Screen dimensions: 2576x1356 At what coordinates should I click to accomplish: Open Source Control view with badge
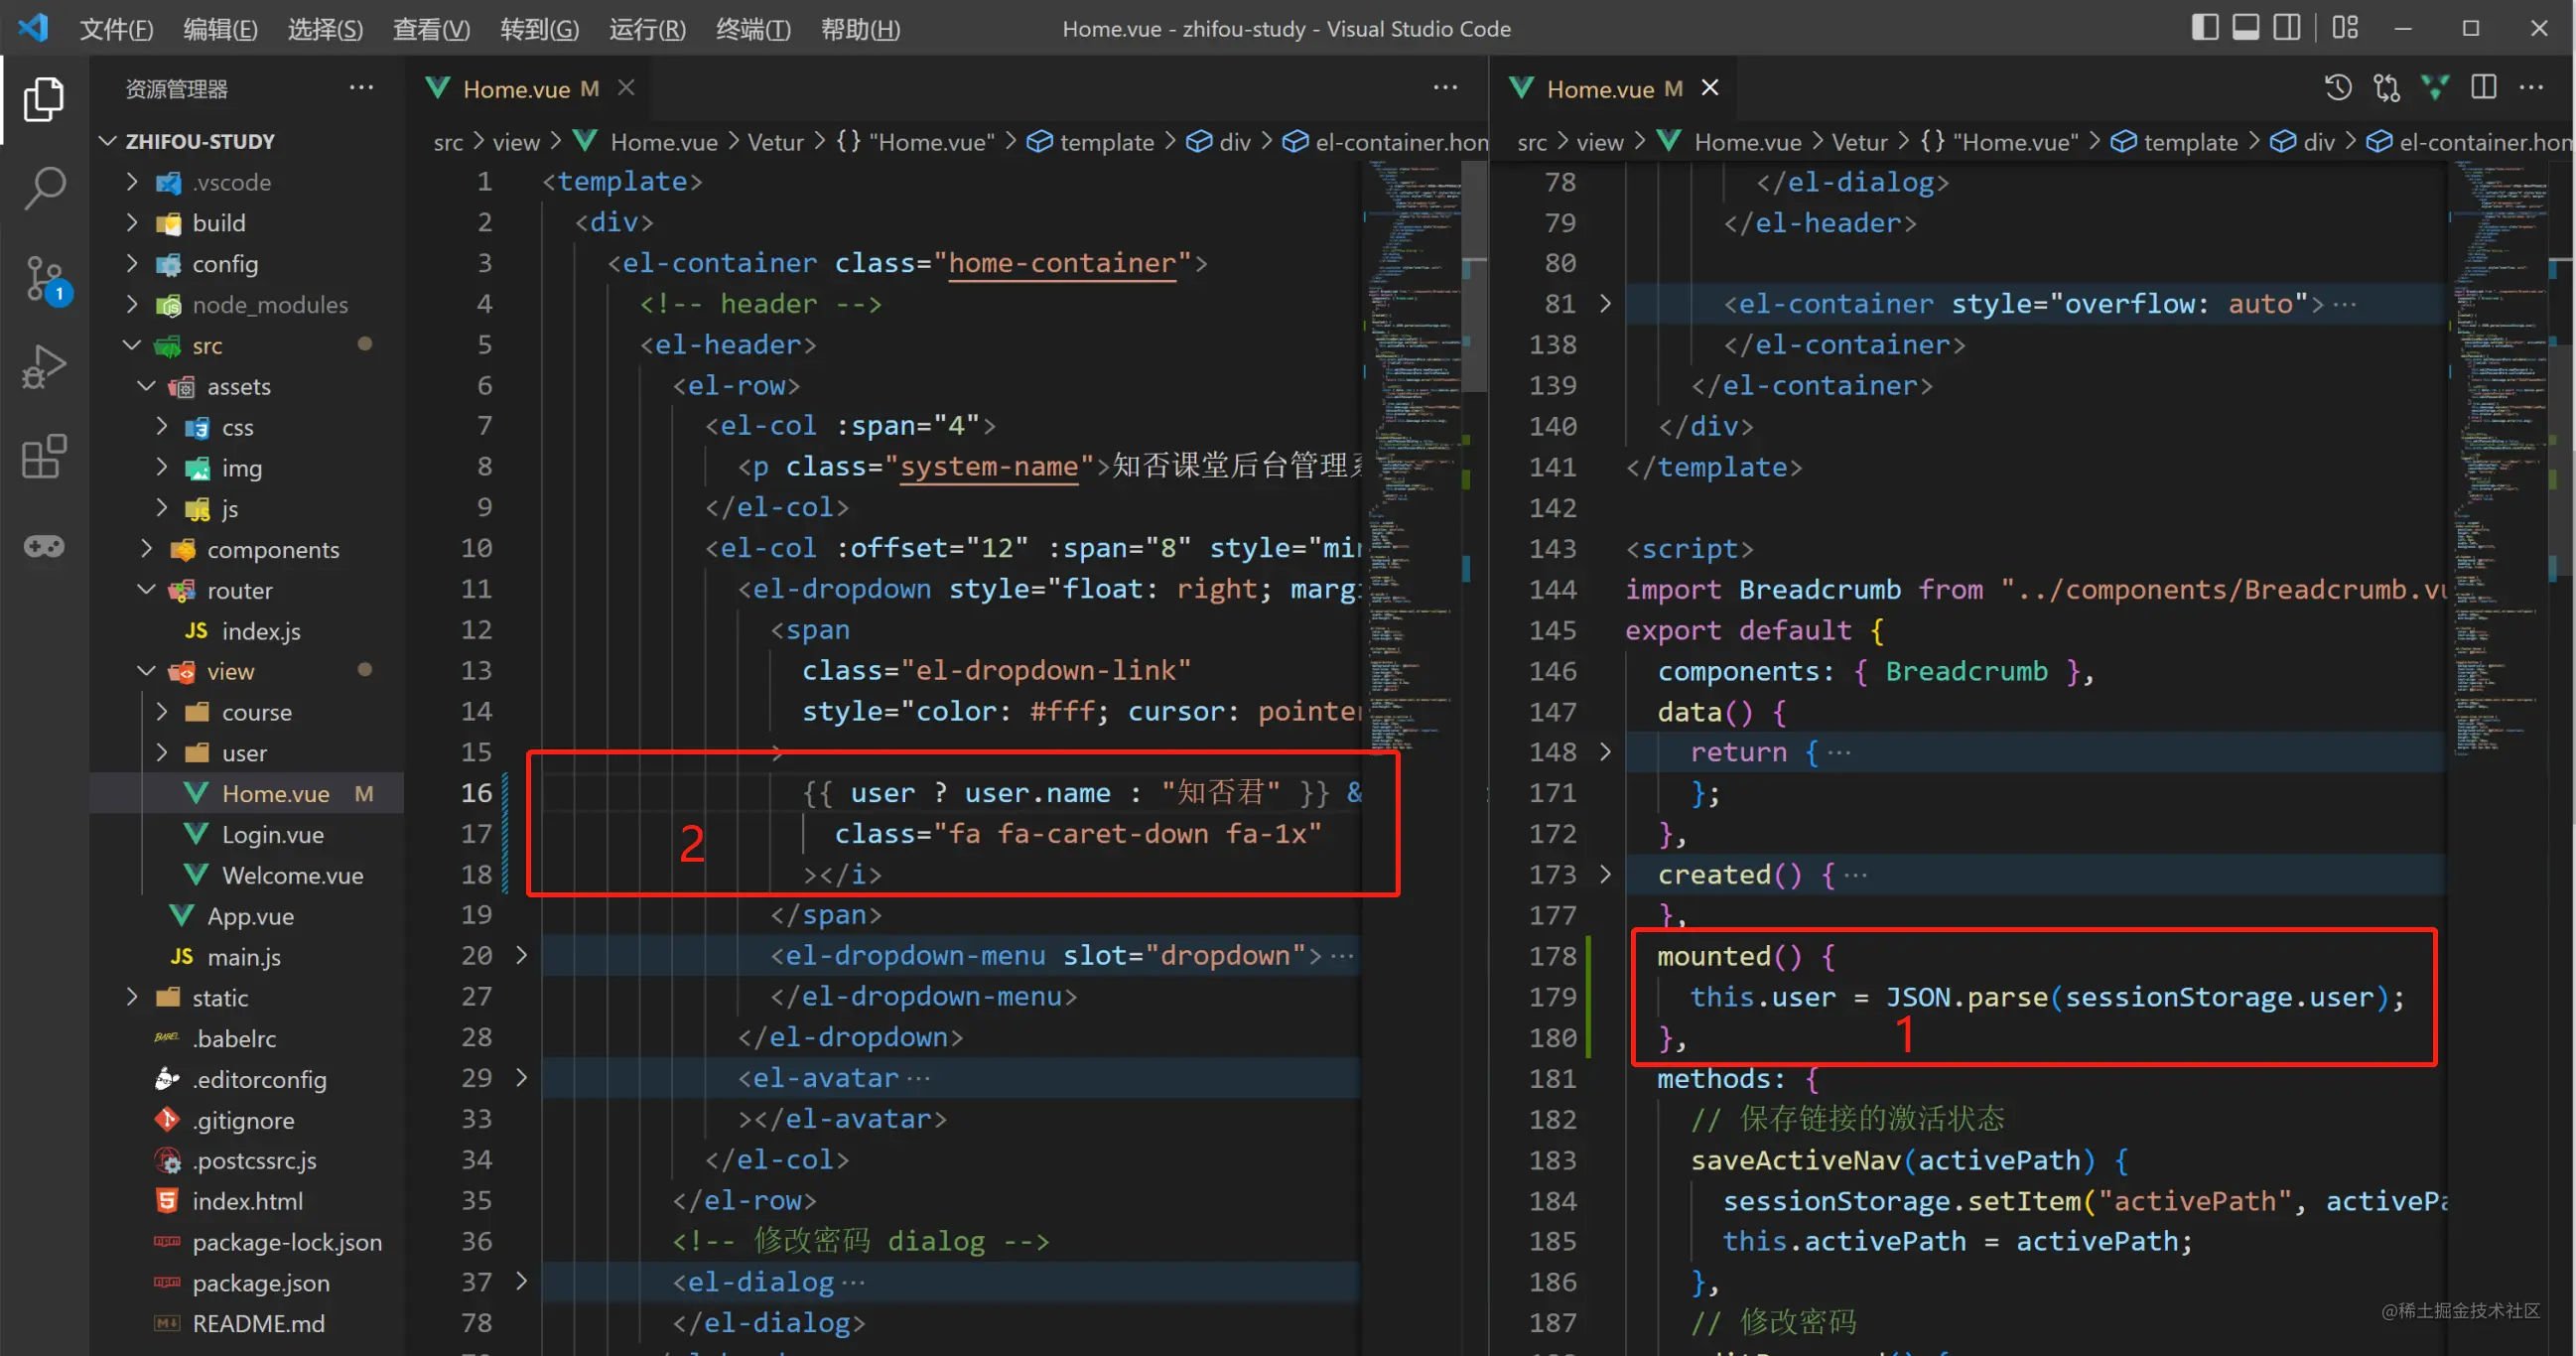[x=44, y=278]
